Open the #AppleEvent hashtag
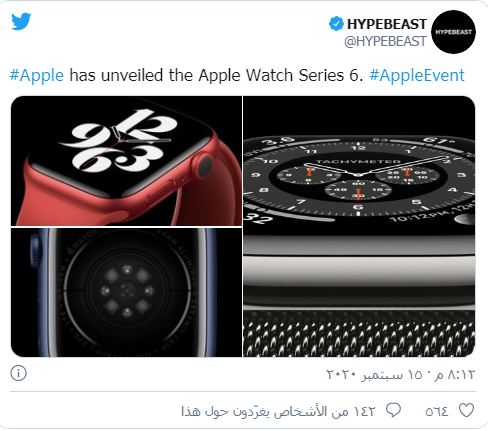 pos(417,75)
